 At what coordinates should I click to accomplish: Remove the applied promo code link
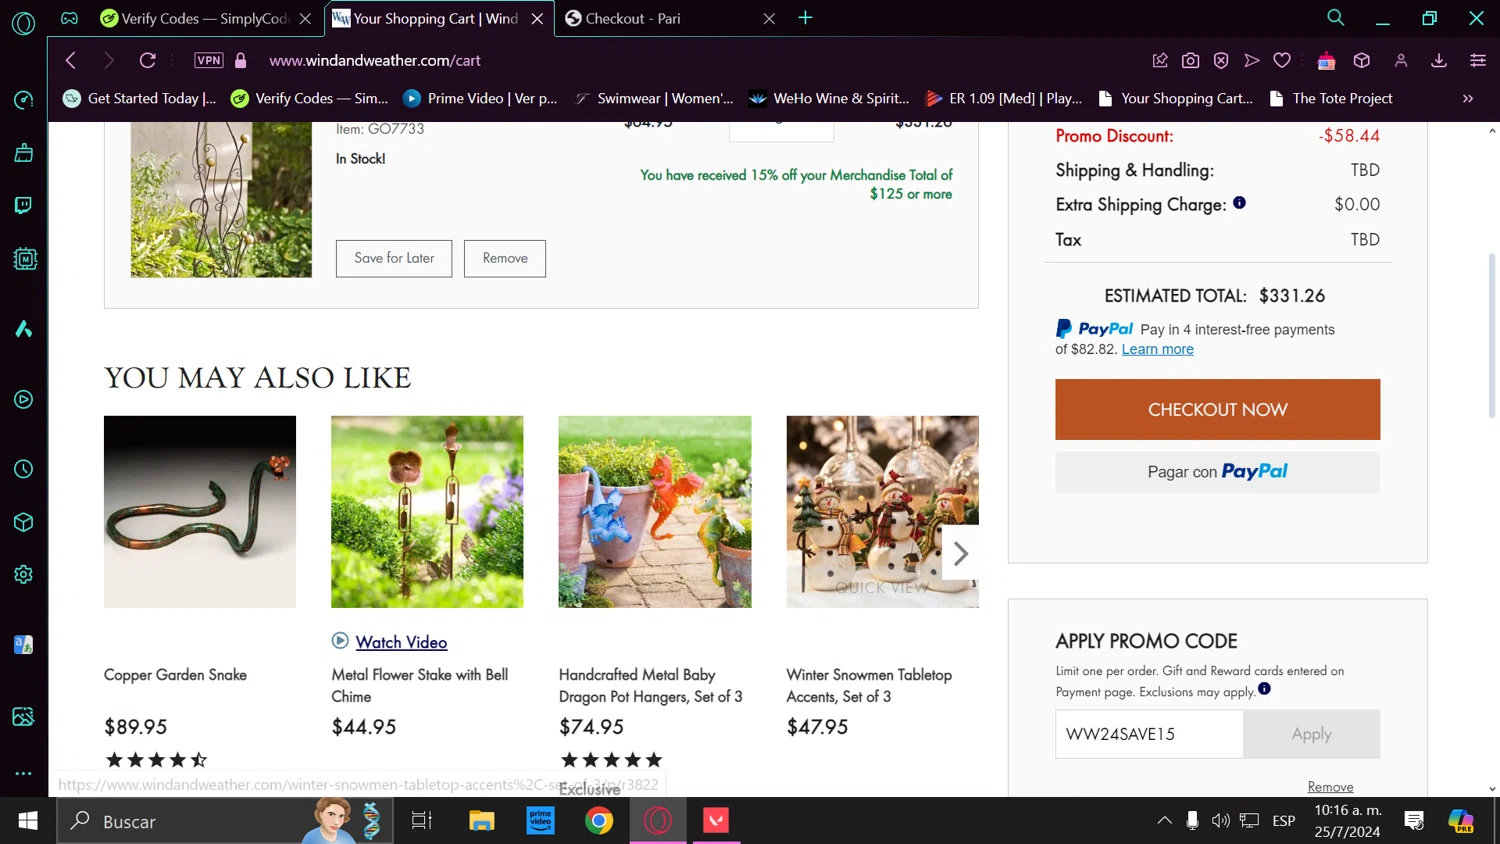click(x=1330, y=787)
